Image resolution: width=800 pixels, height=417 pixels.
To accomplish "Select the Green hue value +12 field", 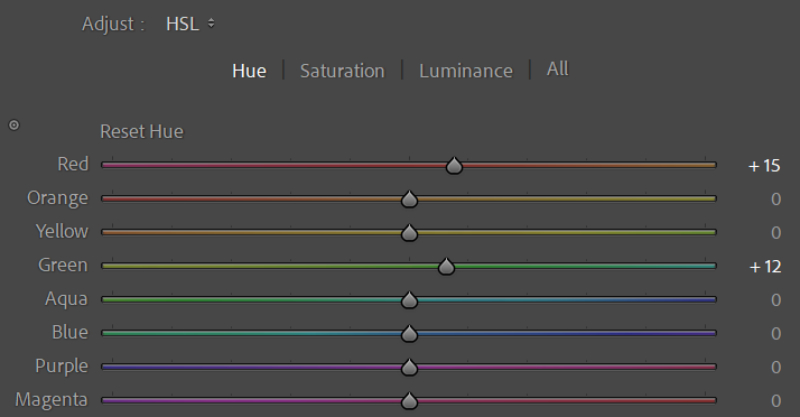I will 765,266.
